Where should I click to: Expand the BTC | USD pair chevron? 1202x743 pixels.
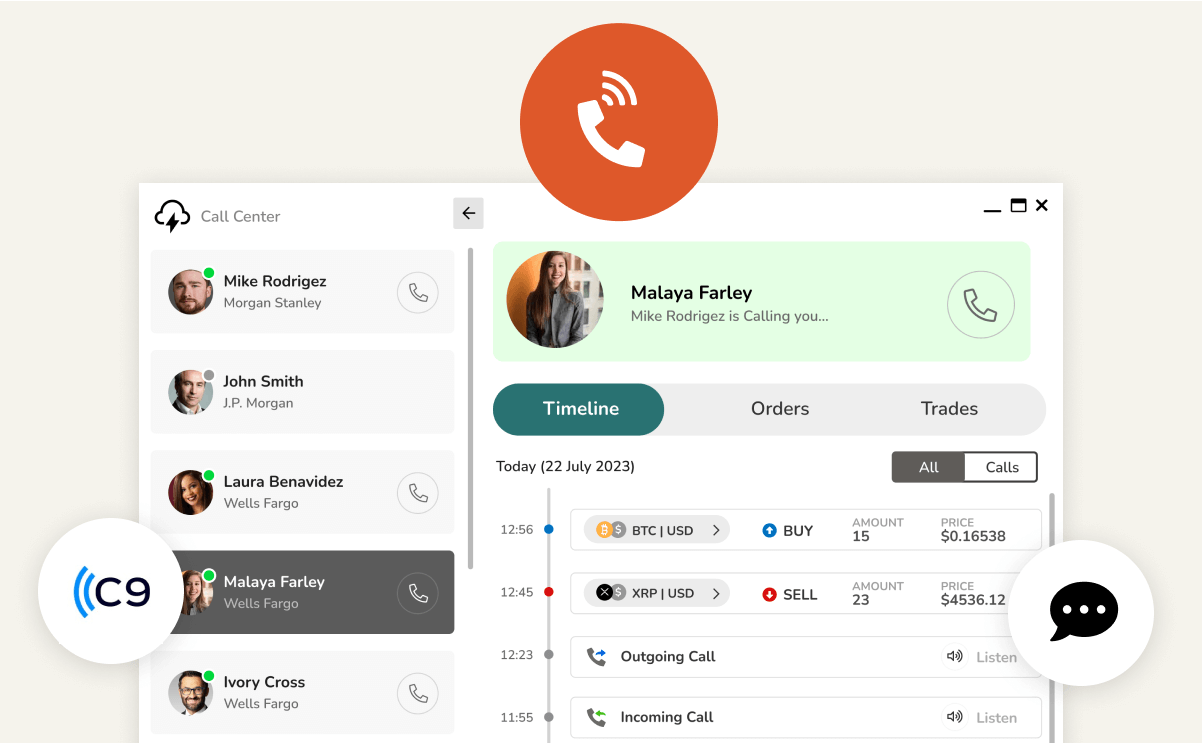pos(716,530)
